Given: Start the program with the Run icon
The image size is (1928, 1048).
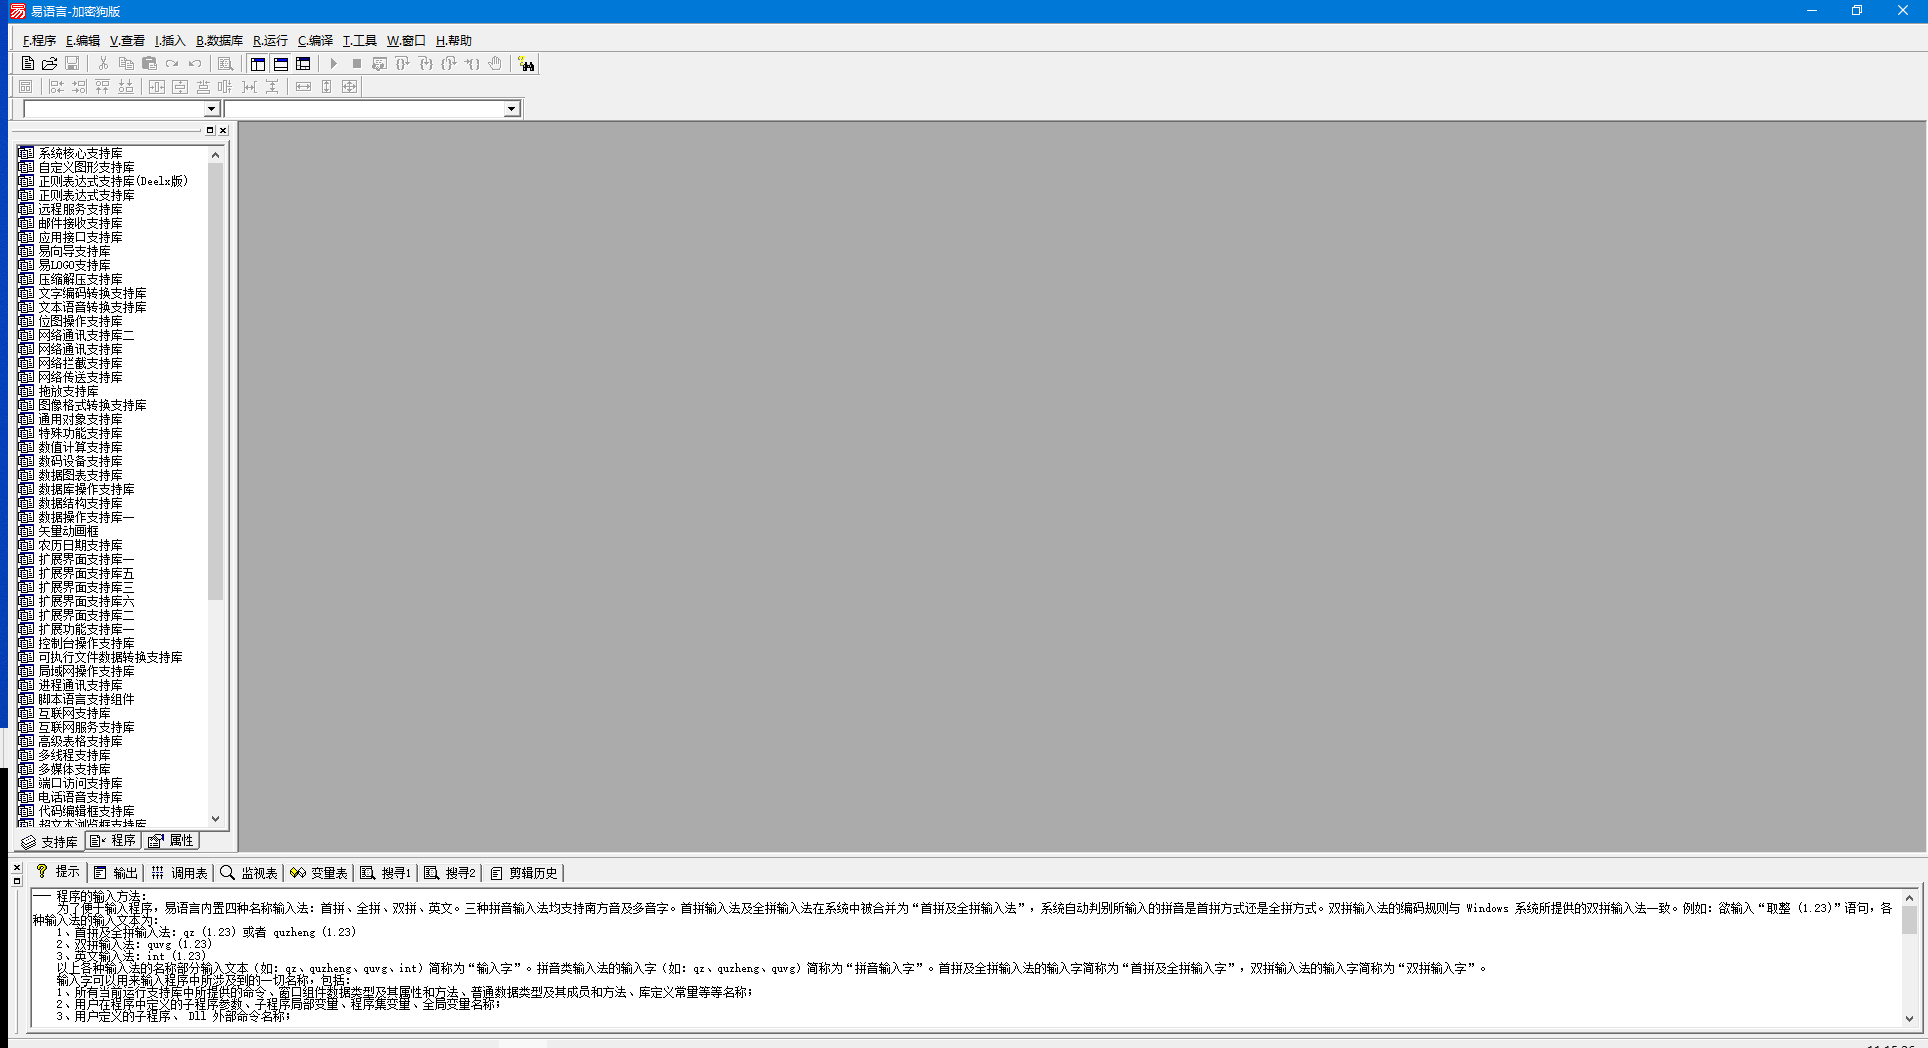Looking at the screenshot, I should click(333, 63).
